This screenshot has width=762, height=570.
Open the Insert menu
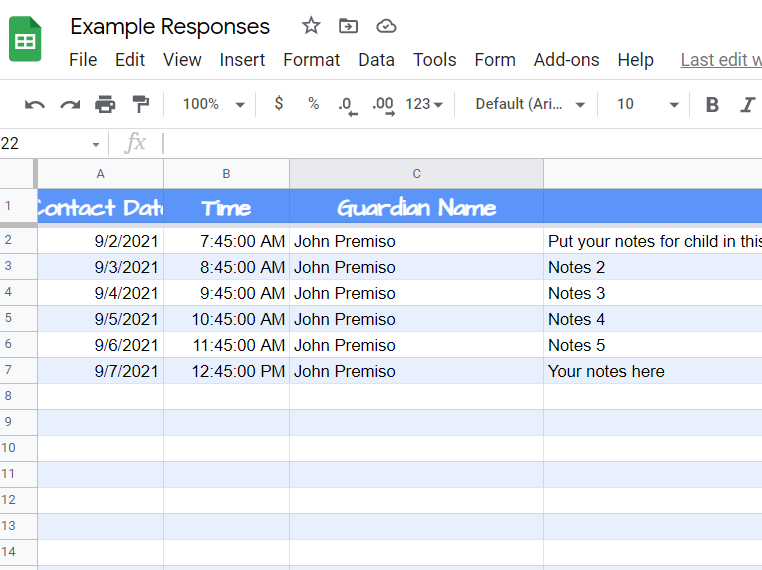pyautogui.click(x=242, y=60)
